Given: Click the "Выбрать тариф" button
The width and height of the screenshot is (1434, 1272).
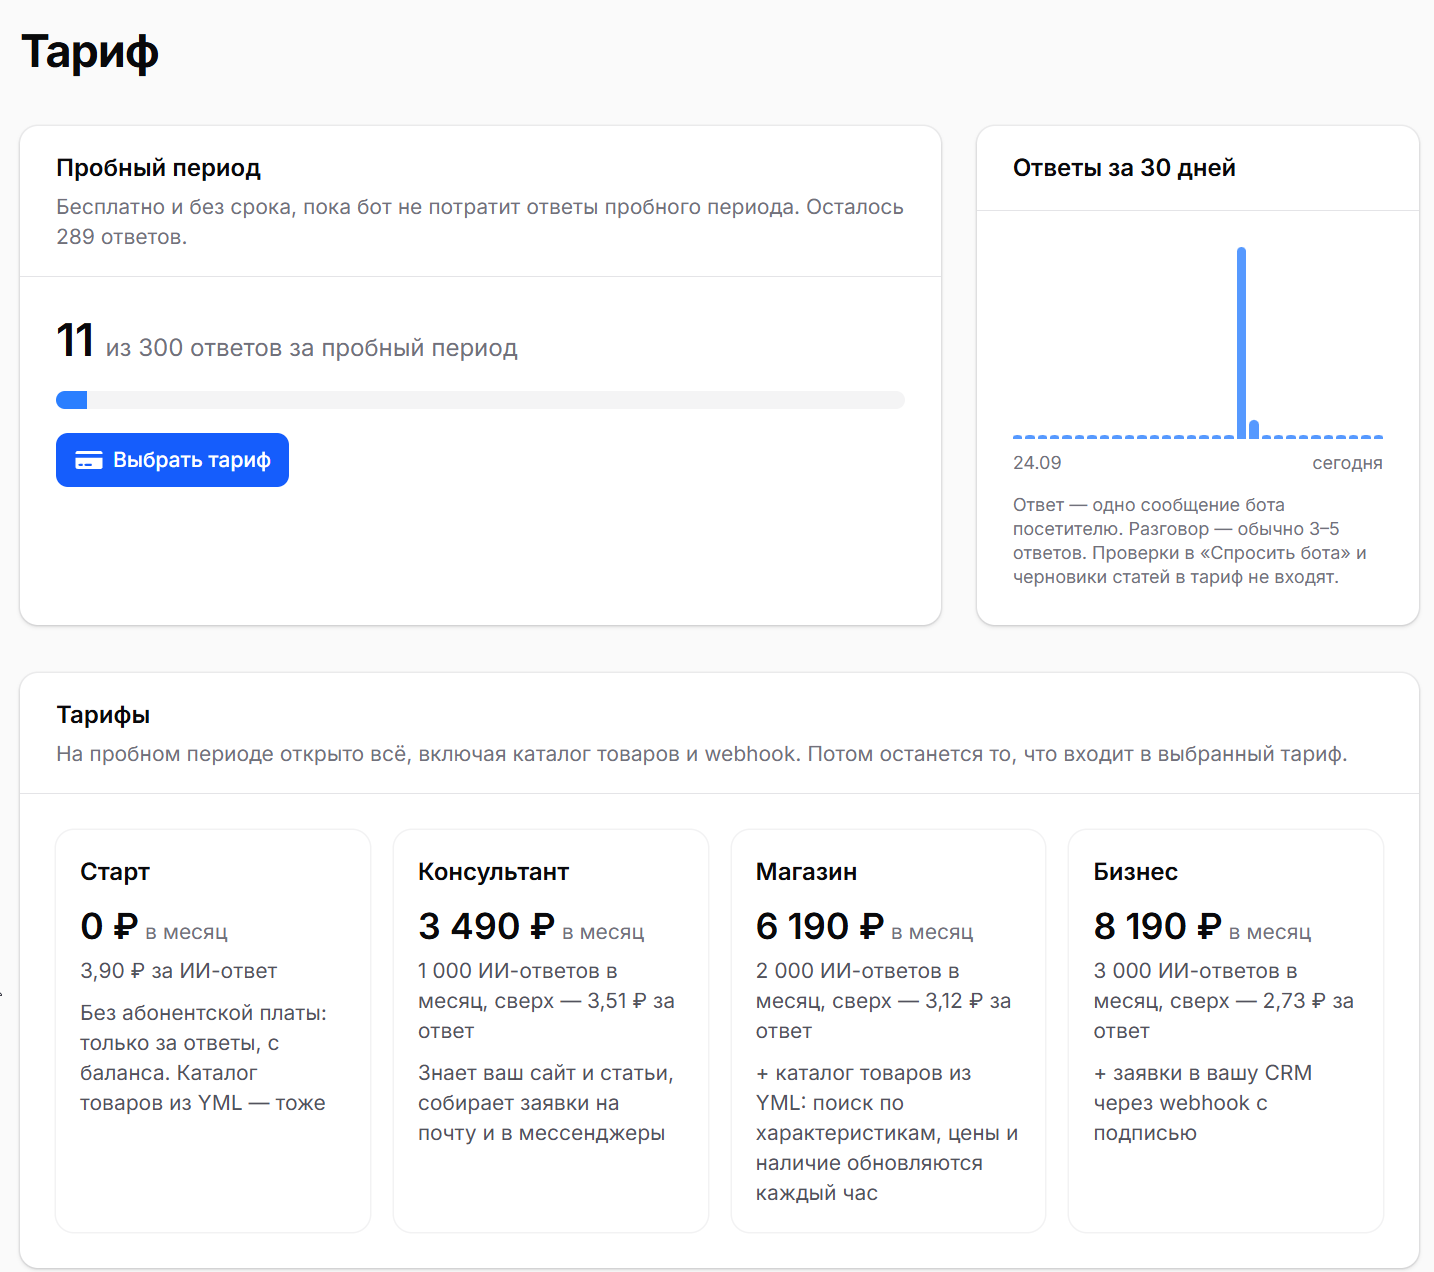Looking at the screenshot, I should click(172, 460).
